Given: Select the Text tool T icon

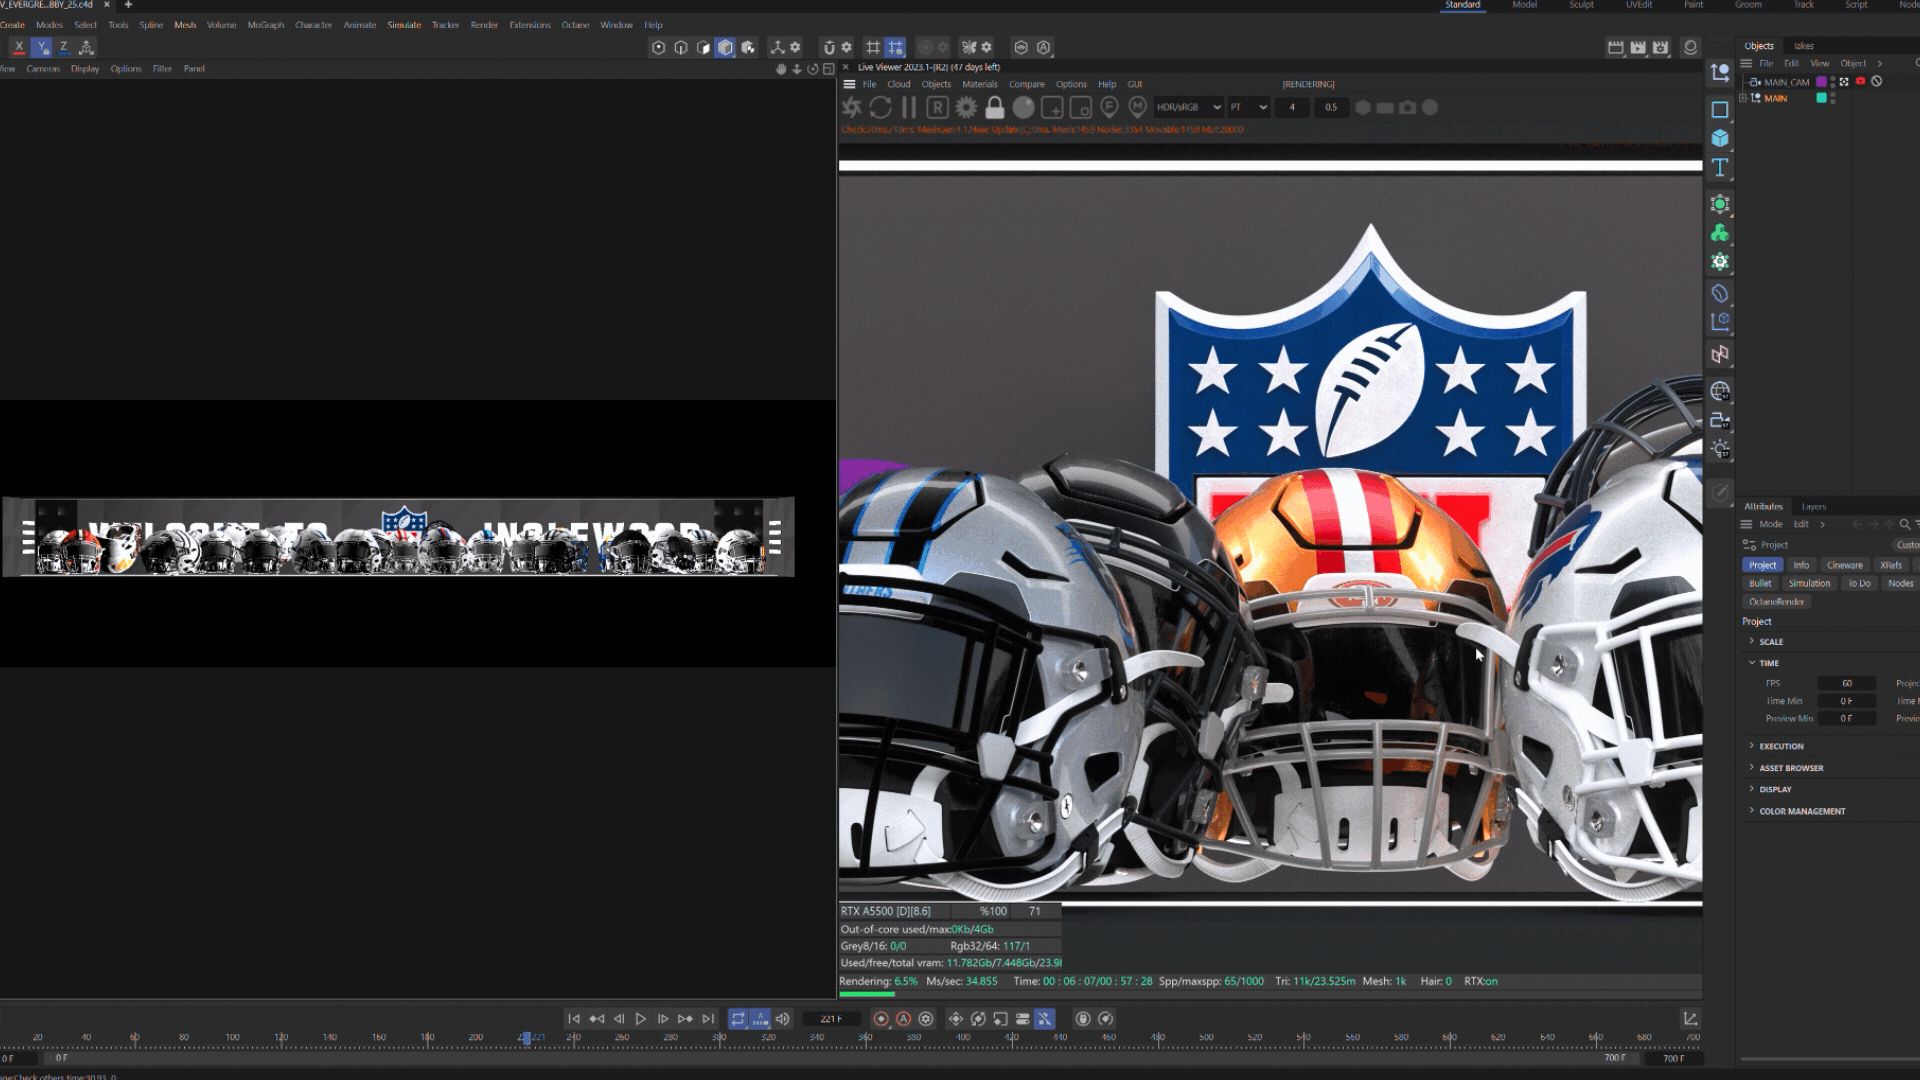Looking at the screenshot, I should point(1719,167).
